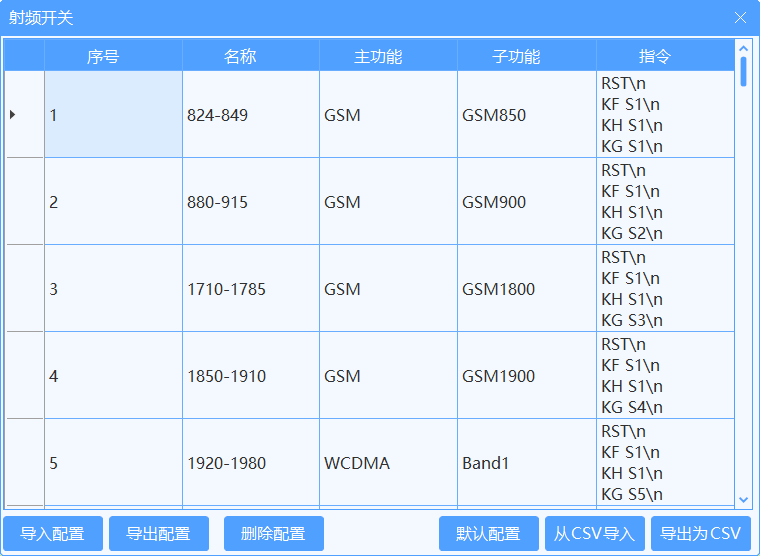Click the 导出为CSV button
Screen dimensions: 760x556
(701, 533)
